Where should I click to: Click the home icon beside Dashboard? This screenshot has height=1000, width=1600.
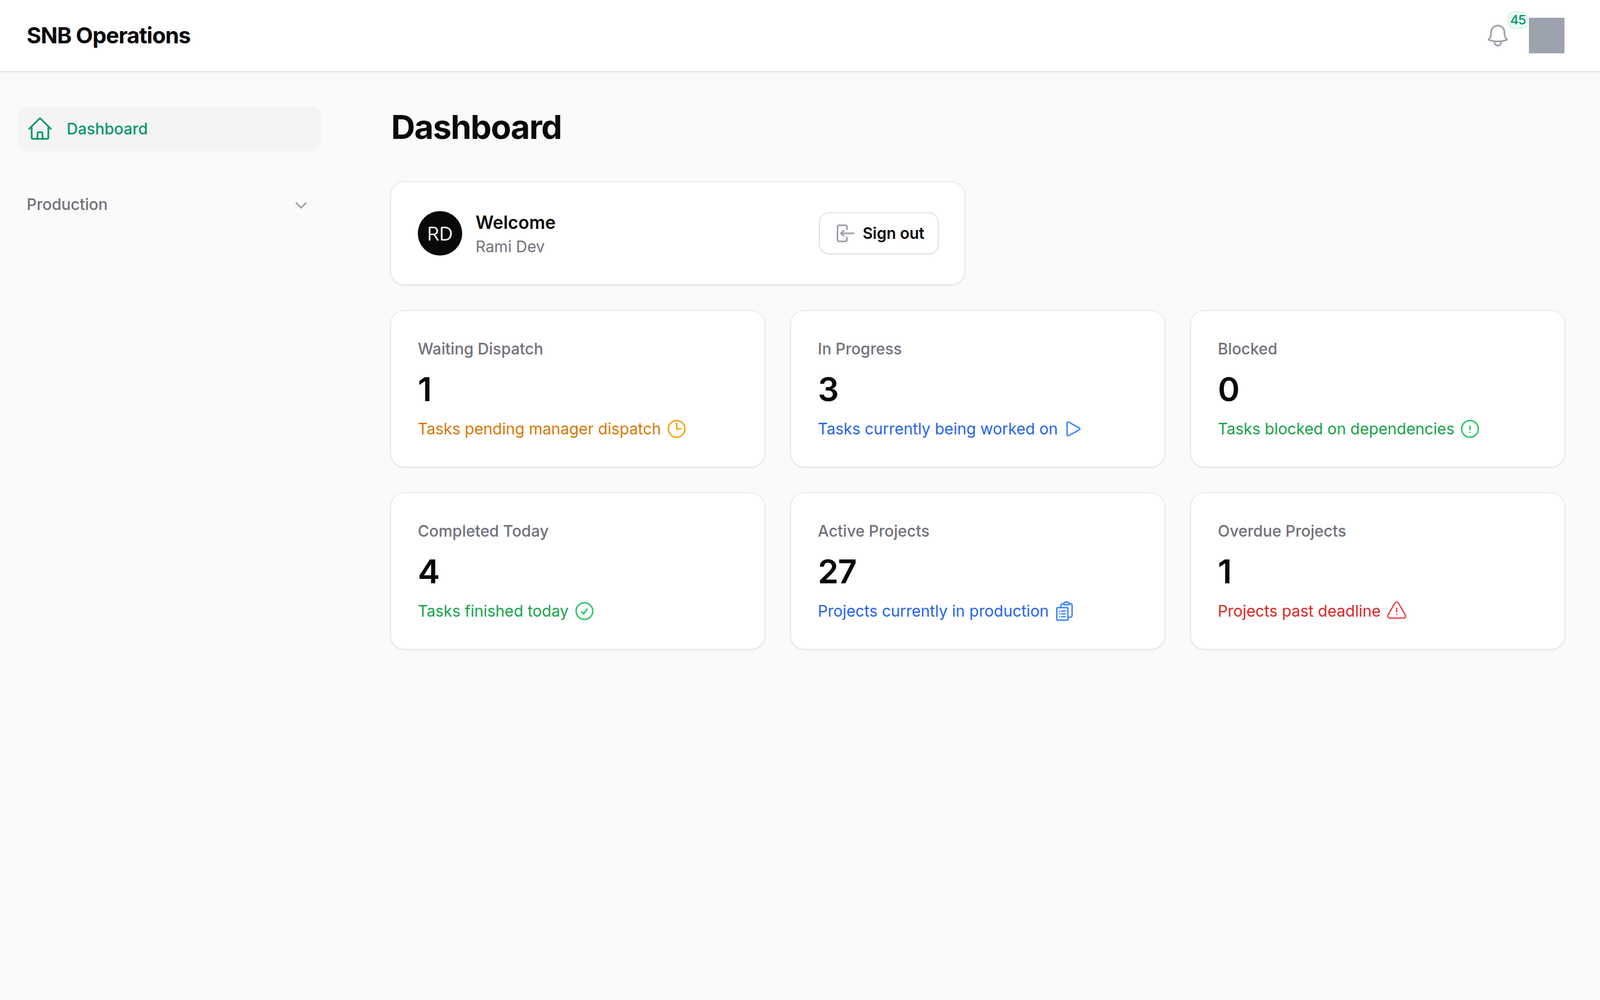[x=40, y=129]
